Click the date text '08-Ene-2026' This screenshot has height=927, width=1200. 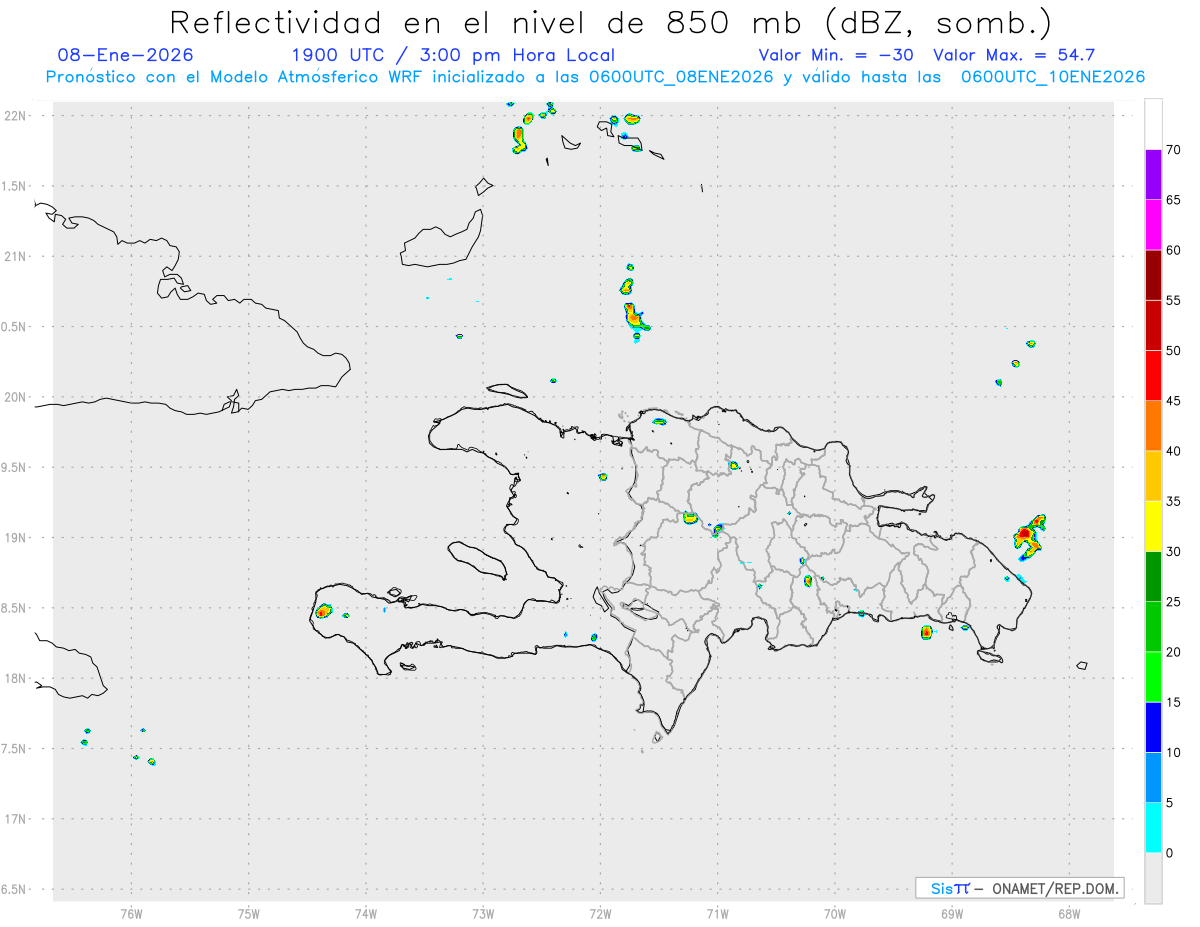coord(126,55)
